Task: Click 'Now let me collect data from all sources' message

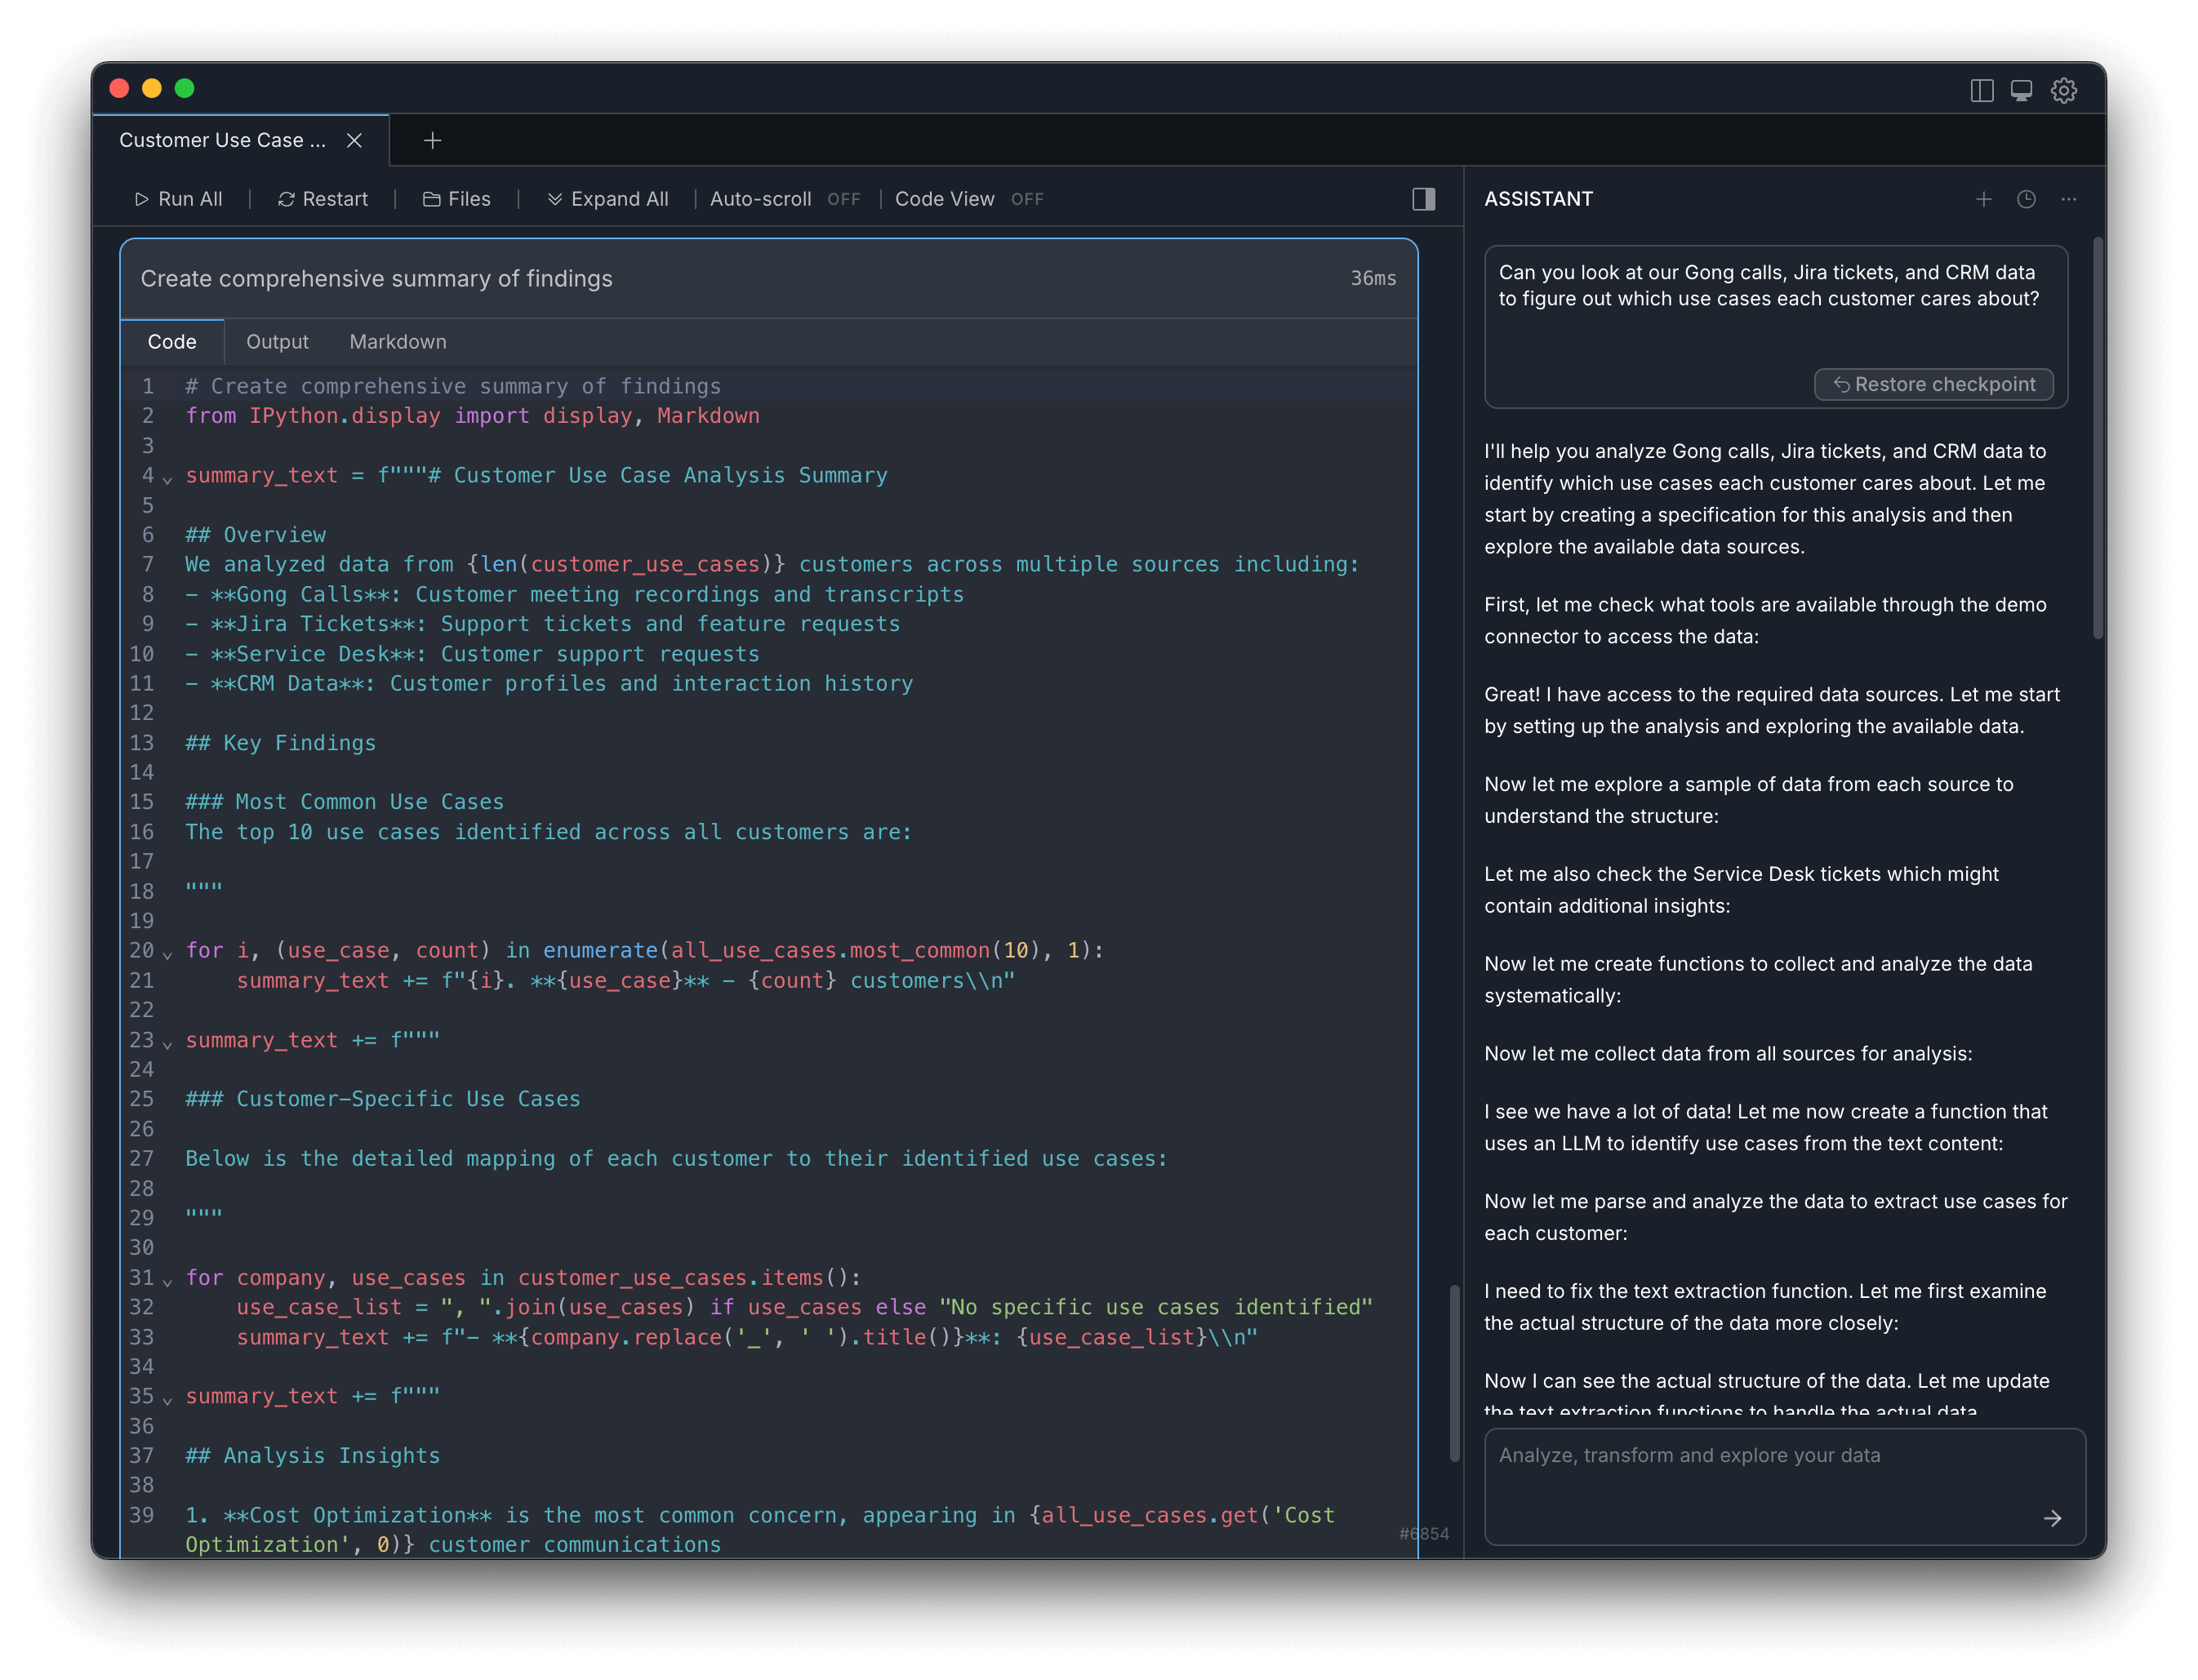Action: click(x=1728, y=1054)
